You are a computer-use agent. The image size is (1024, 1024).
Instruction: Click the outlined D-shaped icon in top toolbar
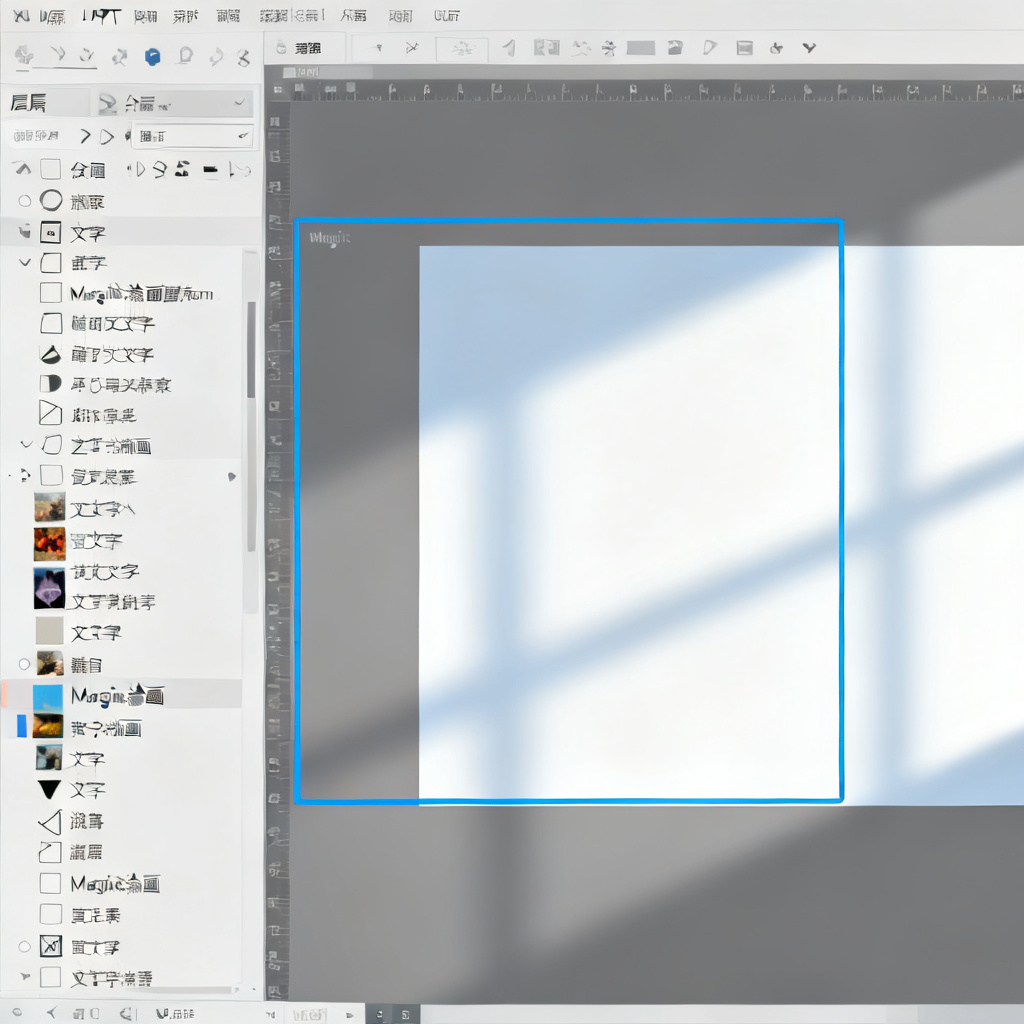tap(709, 48)
